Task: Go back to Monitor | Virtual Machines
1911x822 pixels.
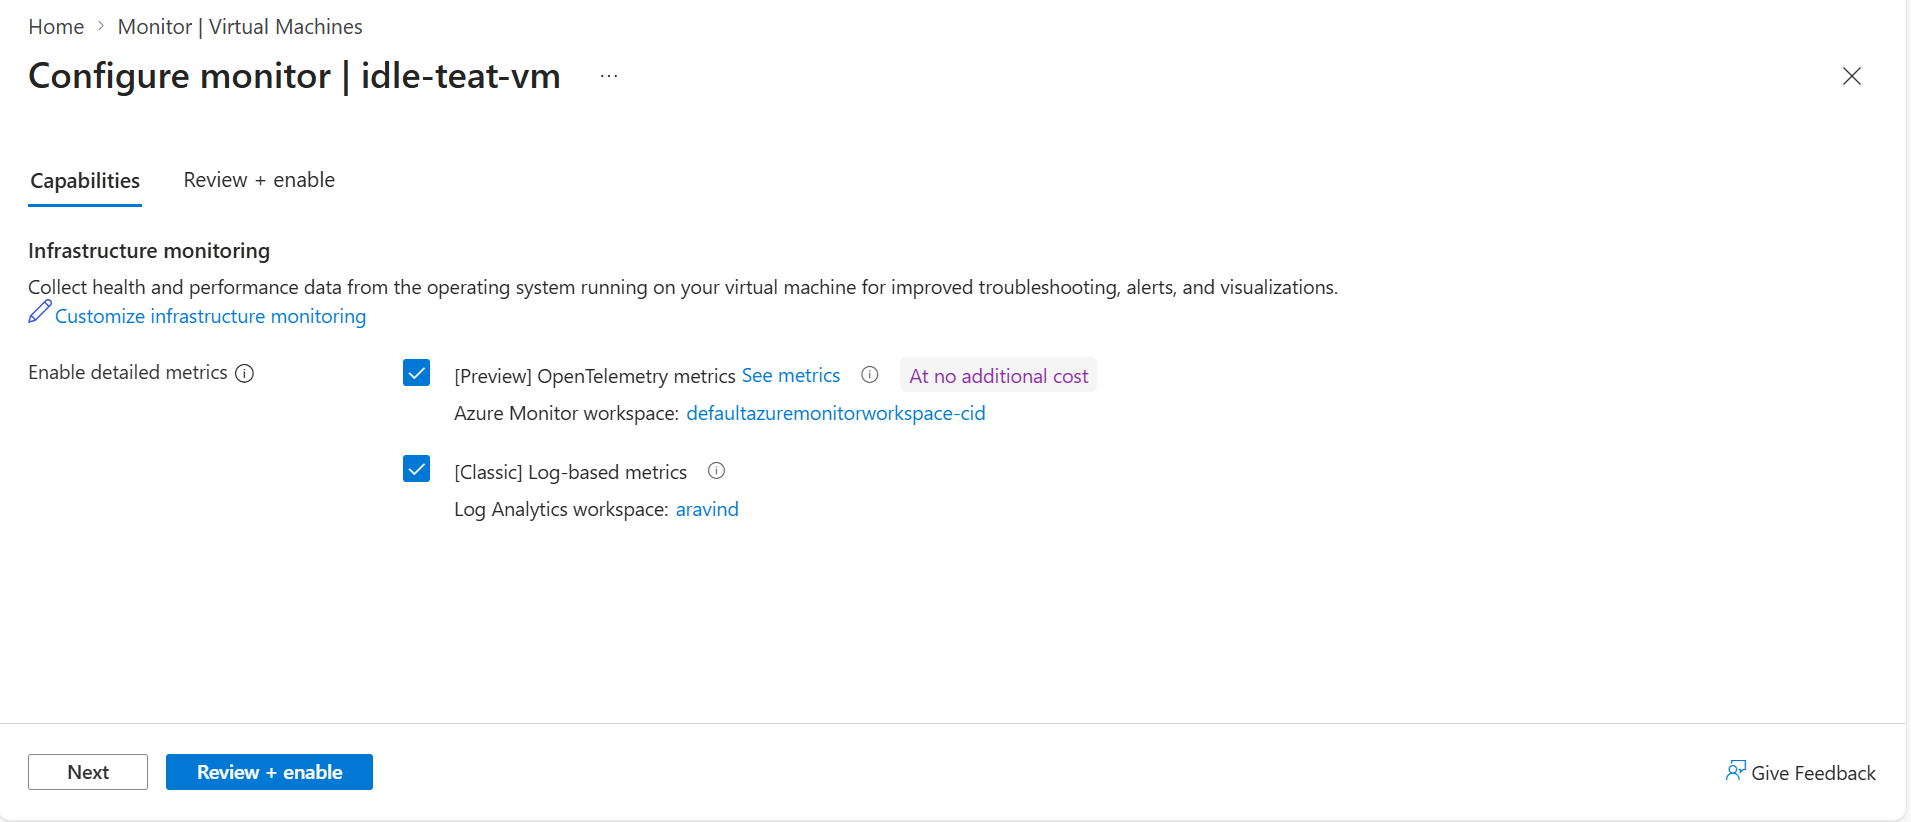Action: click(x=240, y=27)
